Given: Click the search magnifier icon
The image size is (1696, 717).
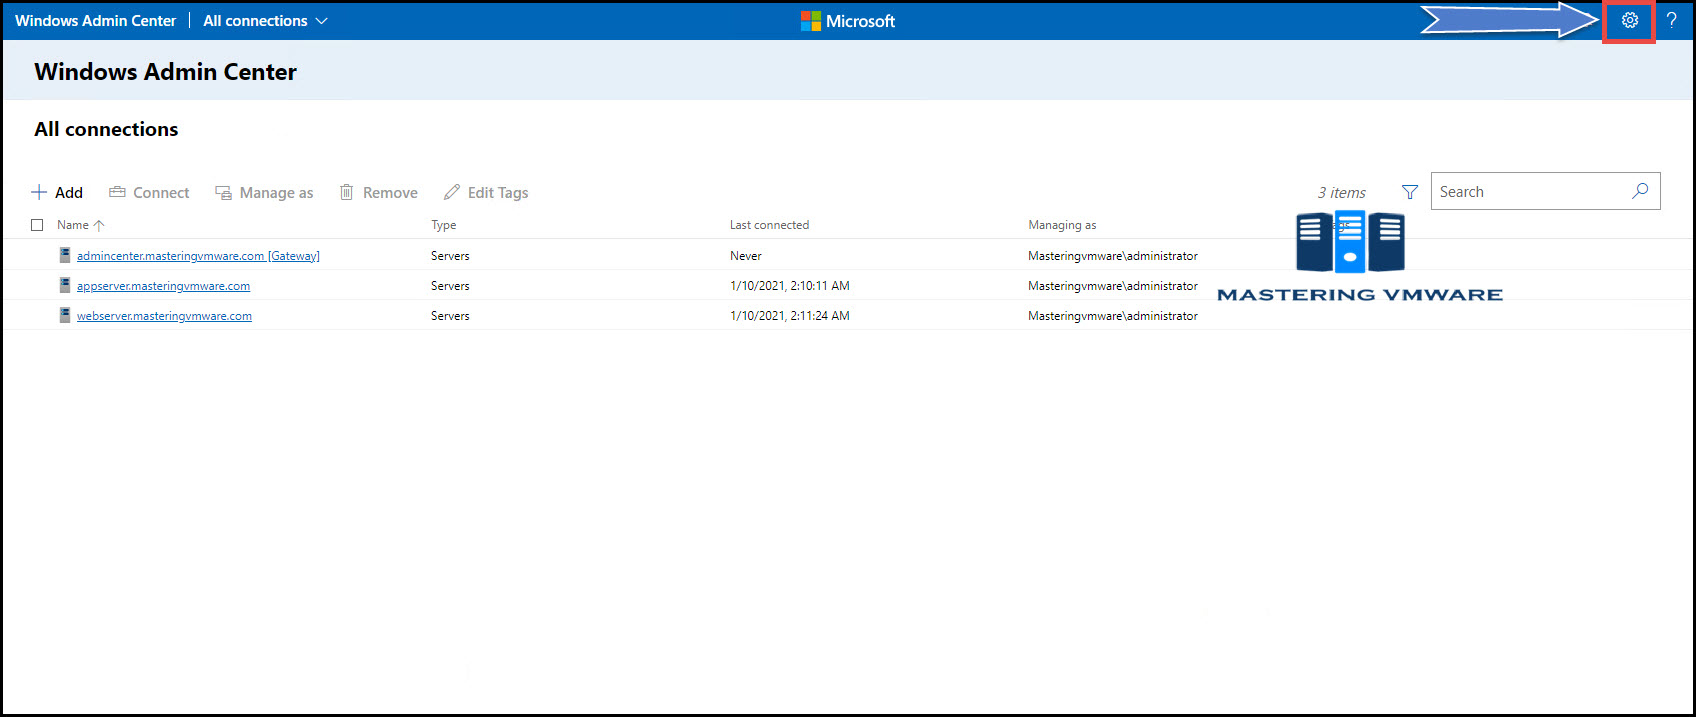Looking at the screenshot, I should [x=1640, y=191].
